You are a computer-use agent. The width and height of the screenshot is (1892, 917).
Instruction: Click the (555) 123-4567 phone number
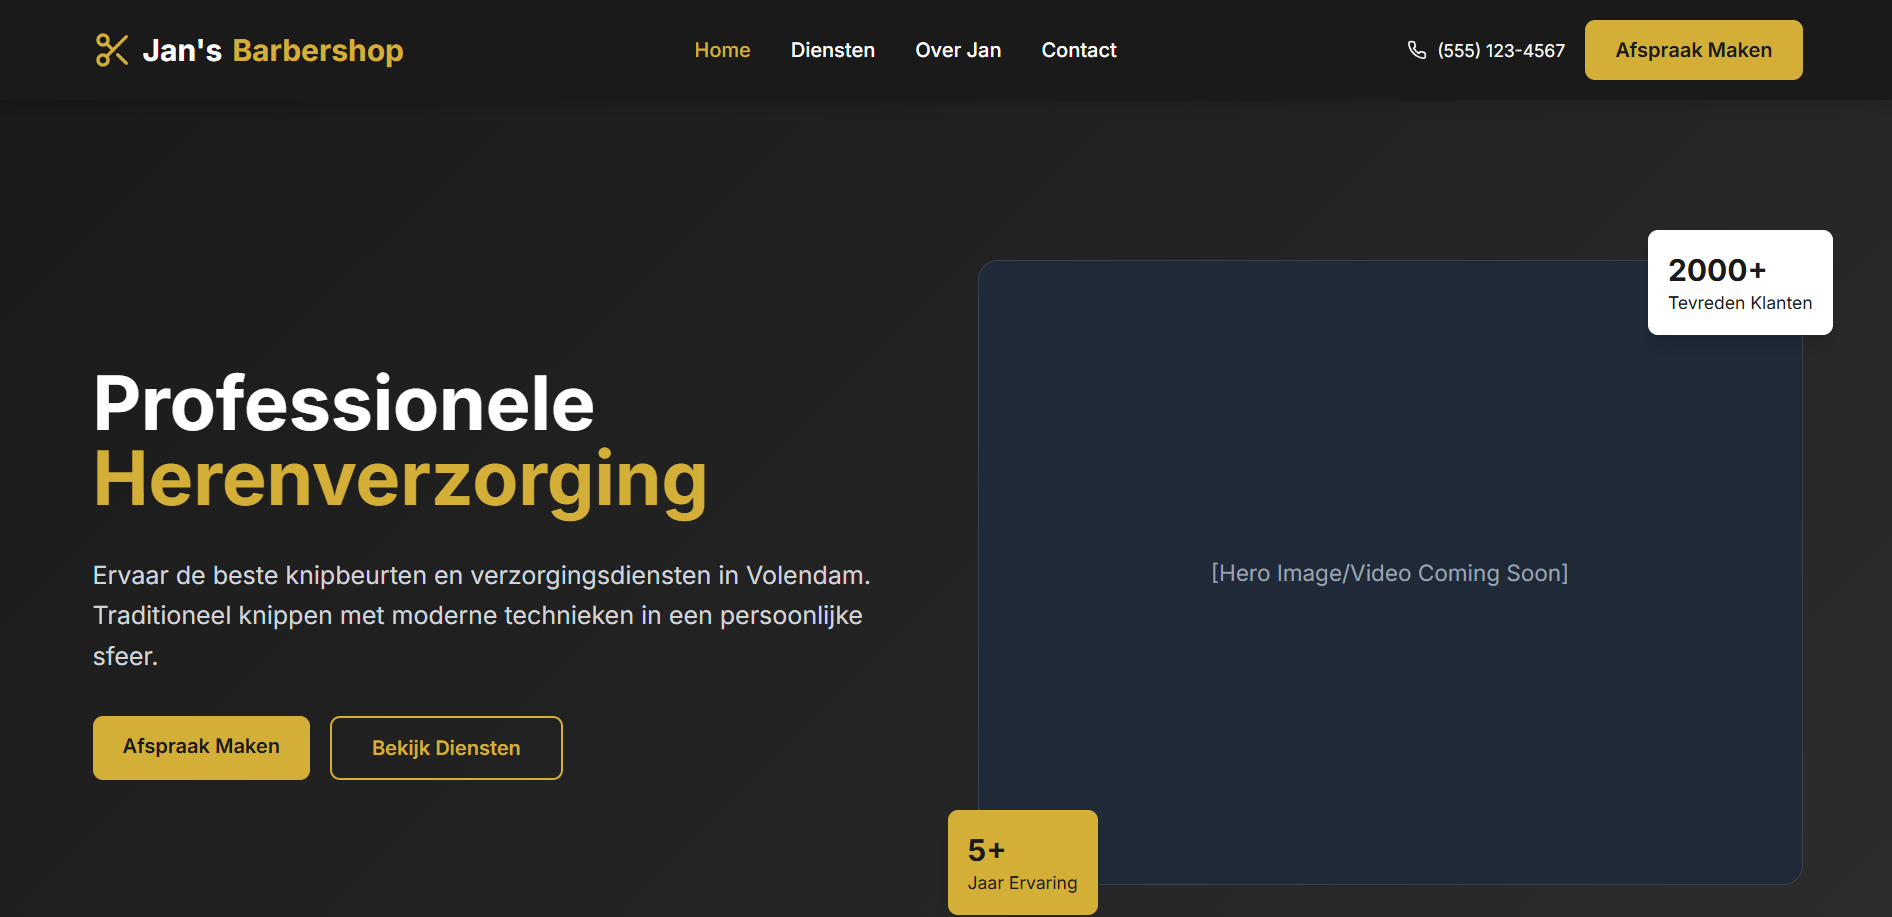[1500, 51]
